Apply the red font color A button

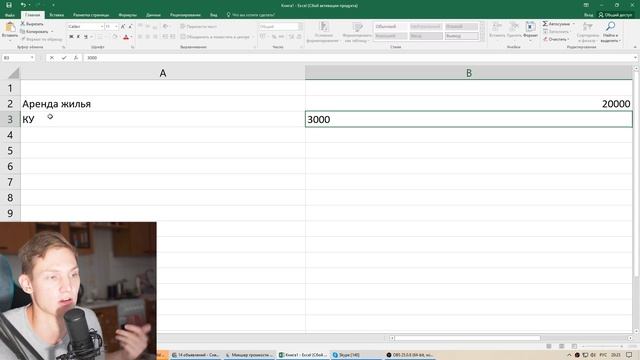pos(126,37)
